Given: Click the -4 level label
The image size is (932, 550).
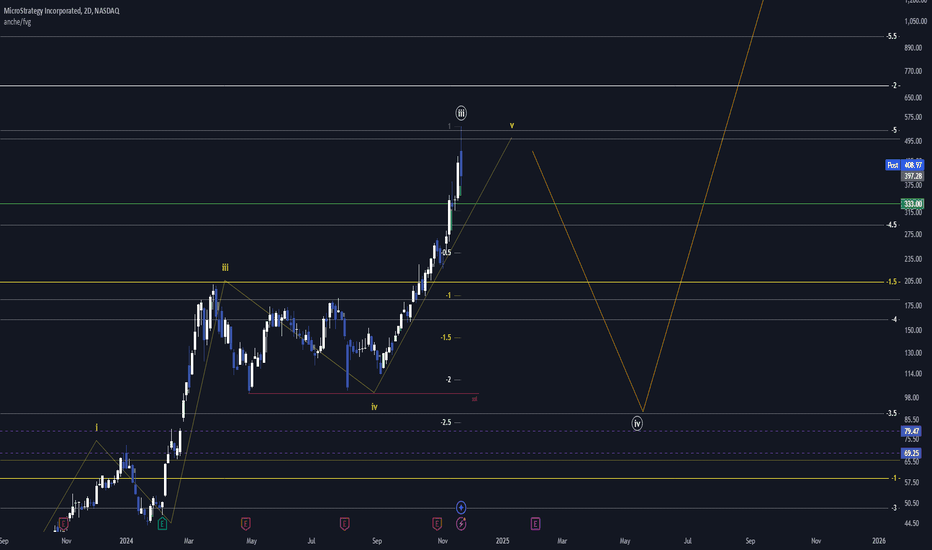Looking at the screenshot, I should [x=894, y=319].
